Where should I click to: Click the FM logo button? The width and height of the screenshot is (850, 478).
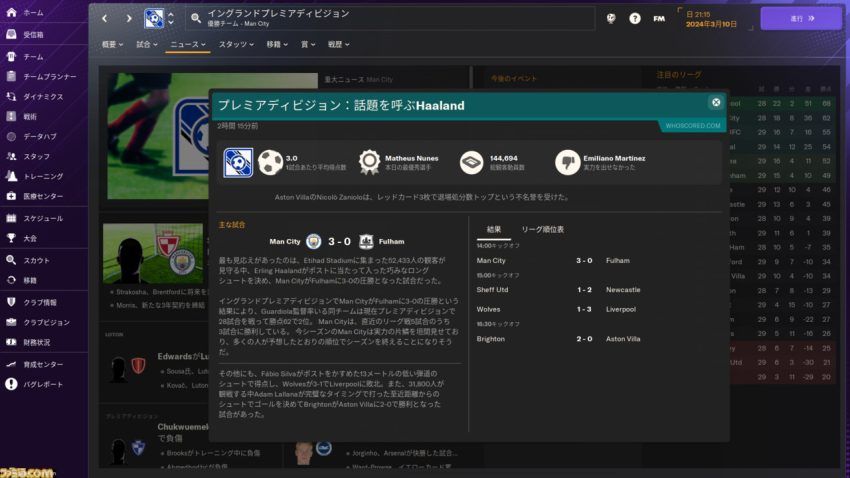tap(659, 18)
